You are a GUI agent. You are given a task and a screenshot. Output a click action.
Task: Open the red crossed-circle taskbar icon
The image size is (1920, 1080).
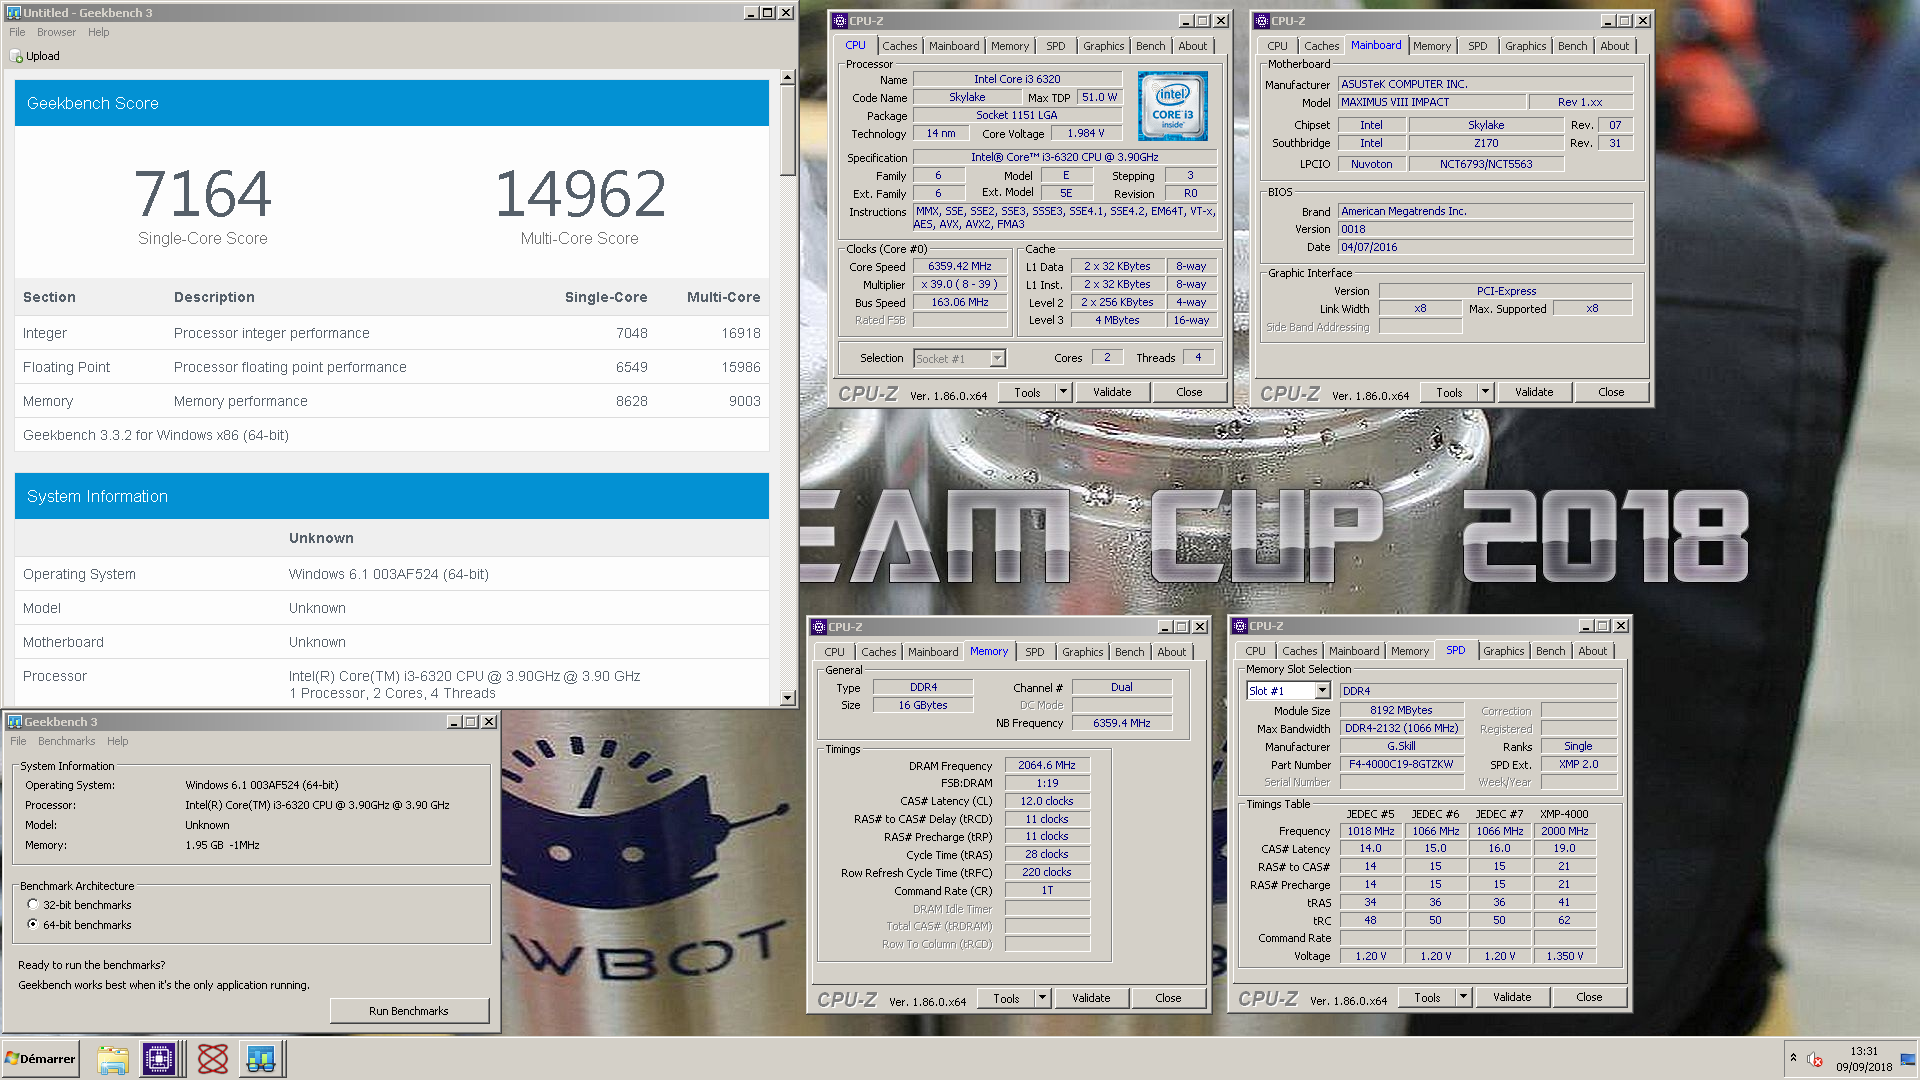212,1059
